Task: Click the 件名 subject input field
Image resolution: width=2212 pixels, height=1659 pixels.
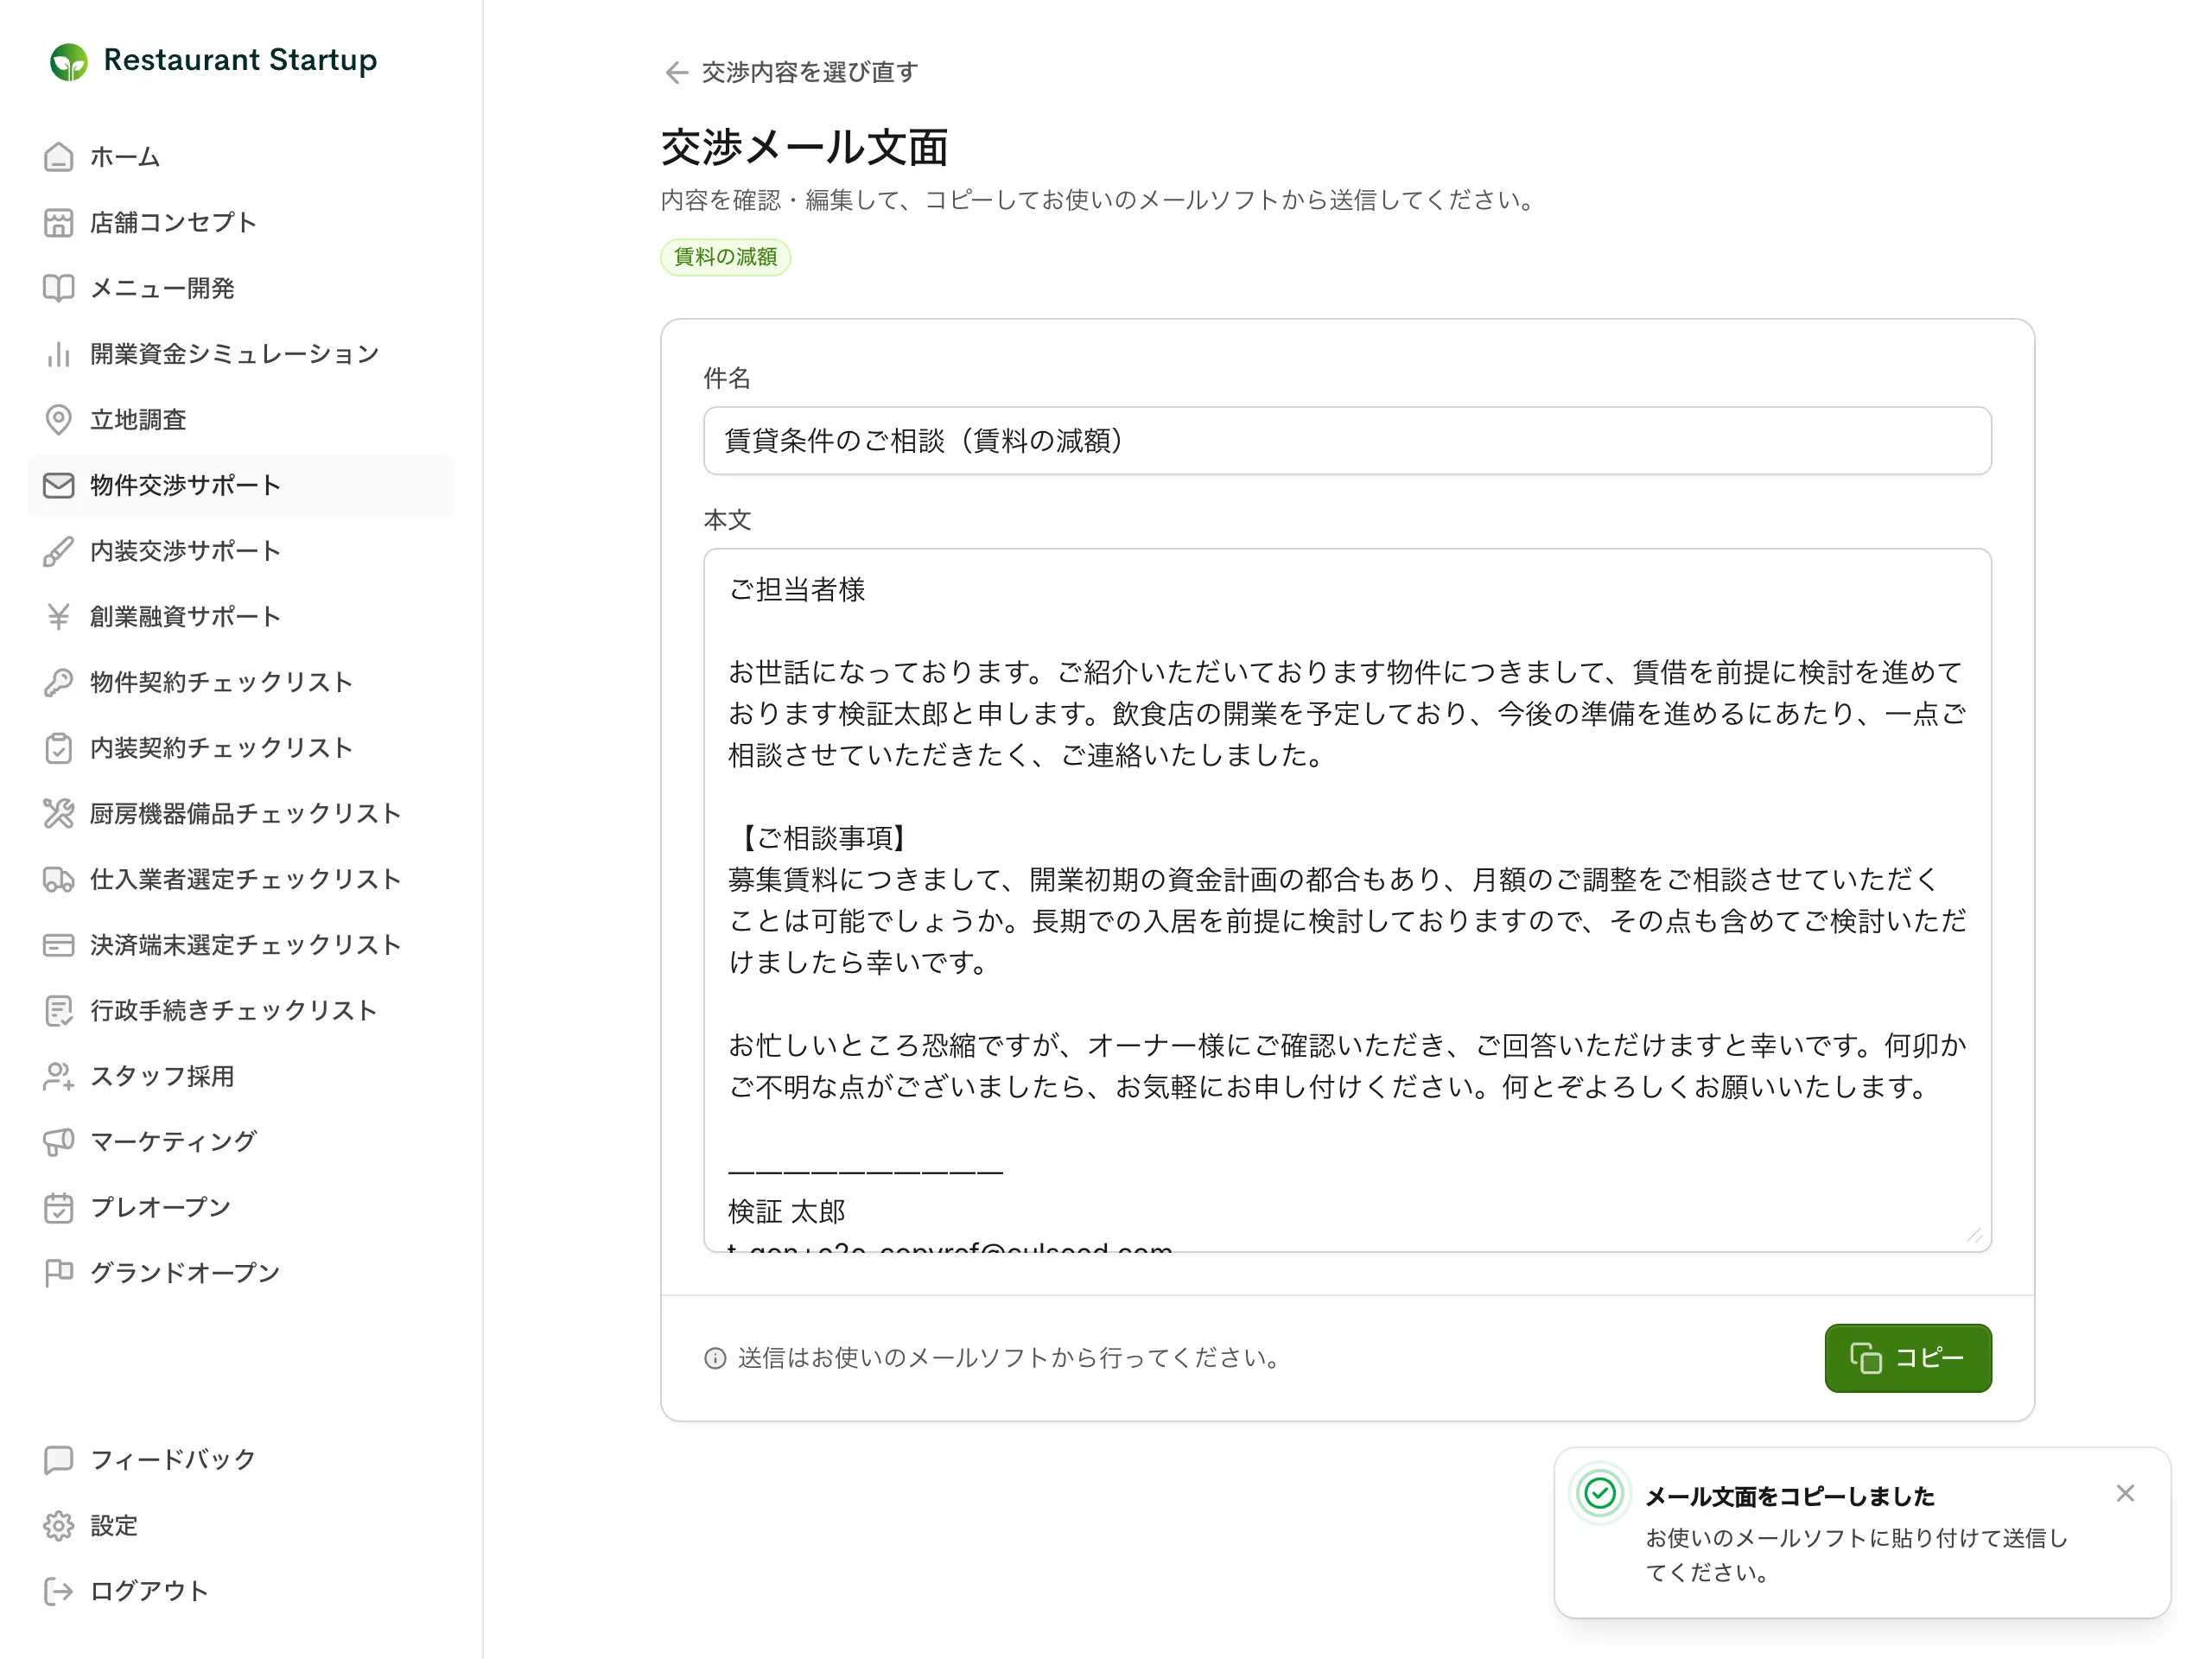Action: tap(1346, 441)
